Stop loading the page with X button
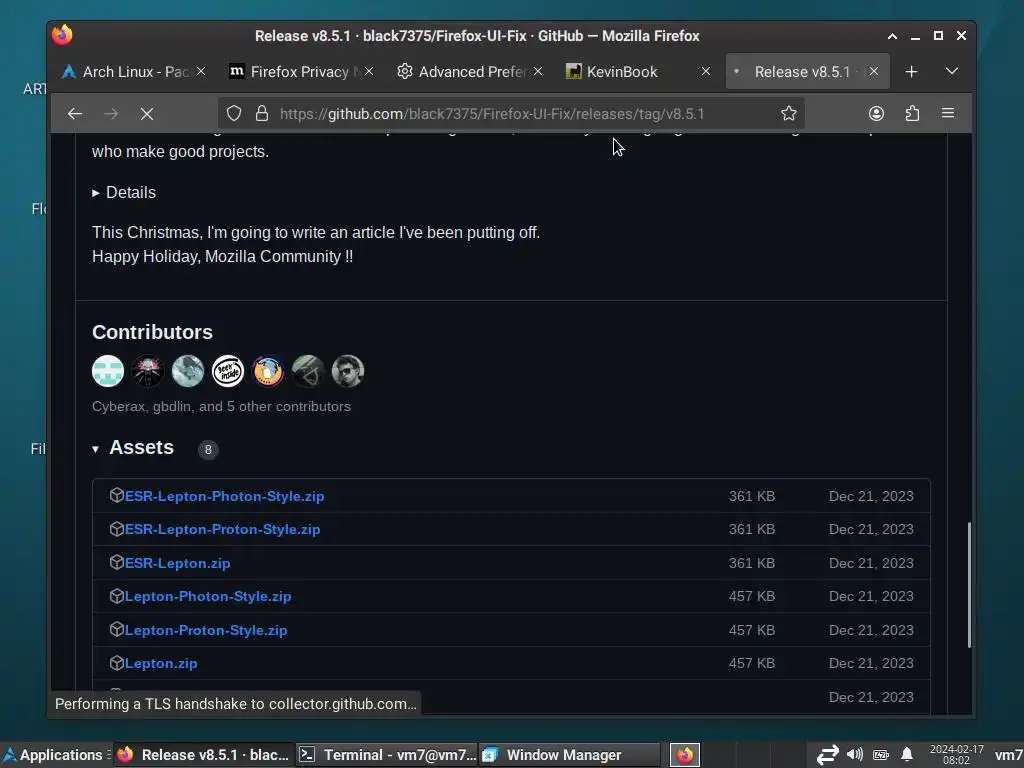The height and width of the screenshot is (768, 1024). pos(147,114)
